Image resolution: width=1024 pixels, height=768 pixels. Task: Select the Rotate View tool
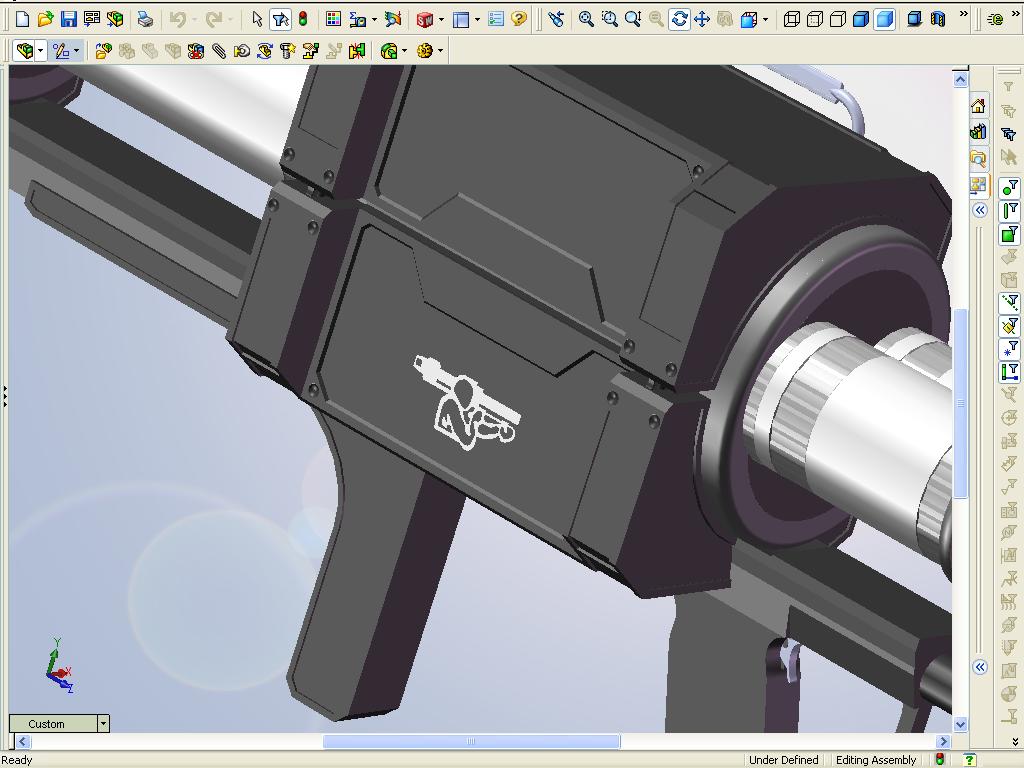[x=679, y=19]
